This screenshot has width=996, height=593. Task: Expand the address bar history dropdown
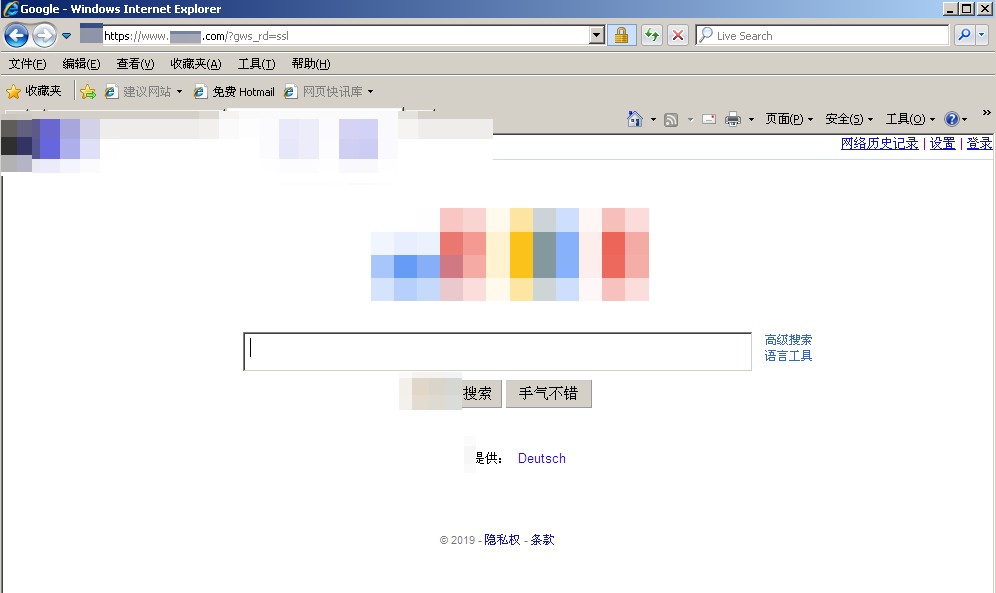tap(596, 36)
